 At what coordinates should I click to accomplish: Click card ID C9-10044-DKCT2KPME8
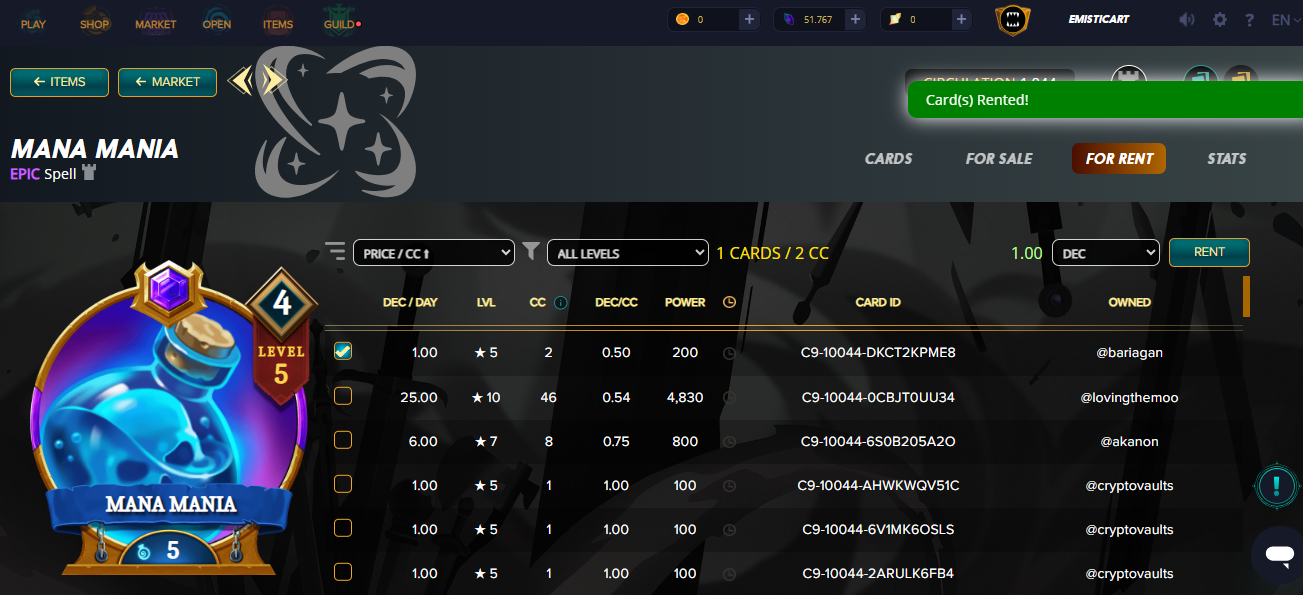pos(878,353)
